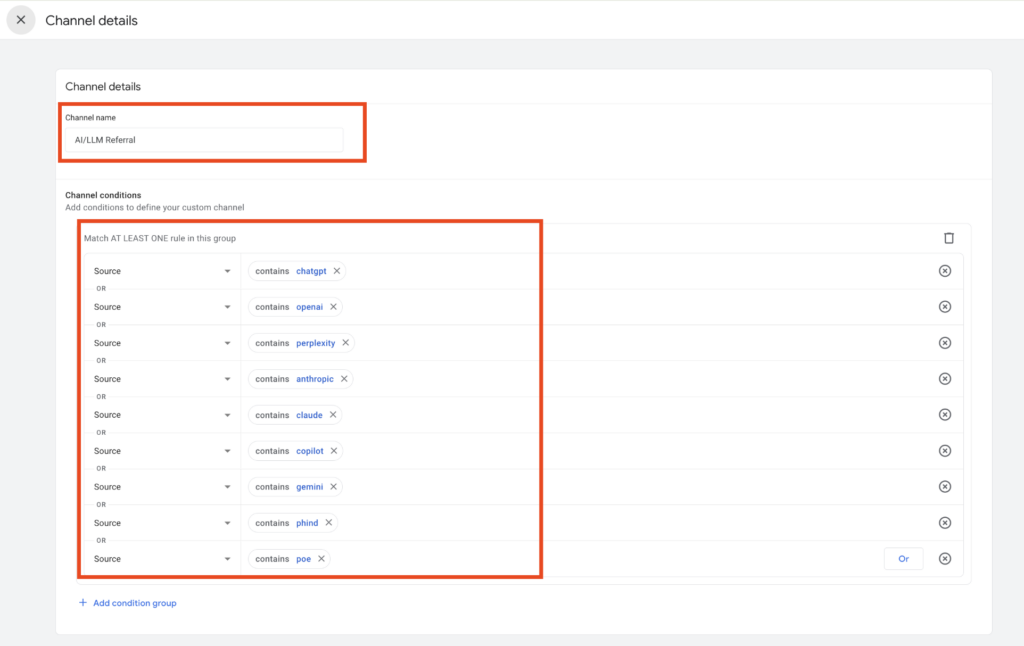The width and height of the screenshot is (1024, 646).
Task: Clear the 'contains phind' chip
Action: [x=328, y=523]
